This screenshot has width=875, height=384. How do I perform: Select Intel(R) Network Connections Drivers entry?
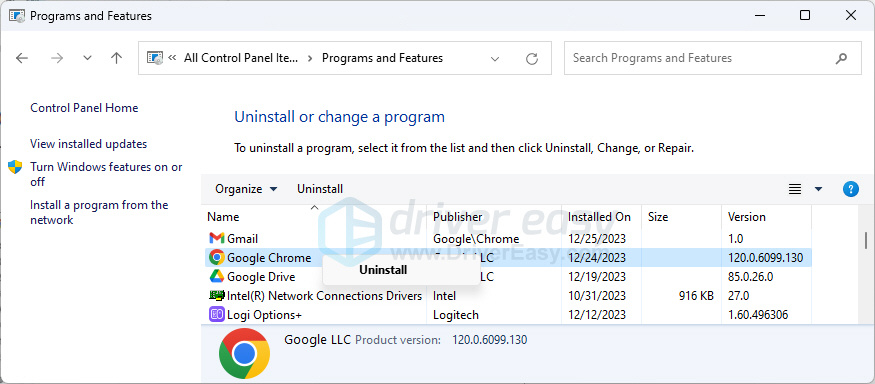coord(324,296)
